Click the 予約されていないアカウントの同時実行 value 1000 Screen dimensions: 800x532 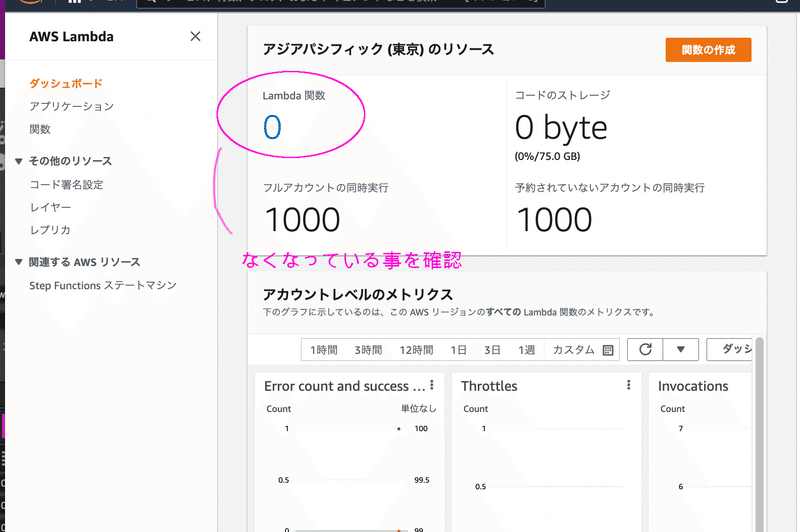pos(554,220)
